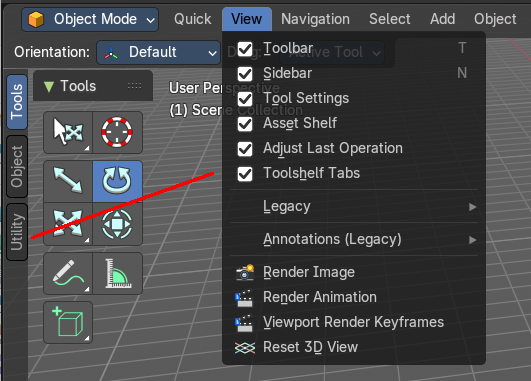Click the Sidebar N shortcut label
This screenshot has width=531, height=381.
point(462,73)
